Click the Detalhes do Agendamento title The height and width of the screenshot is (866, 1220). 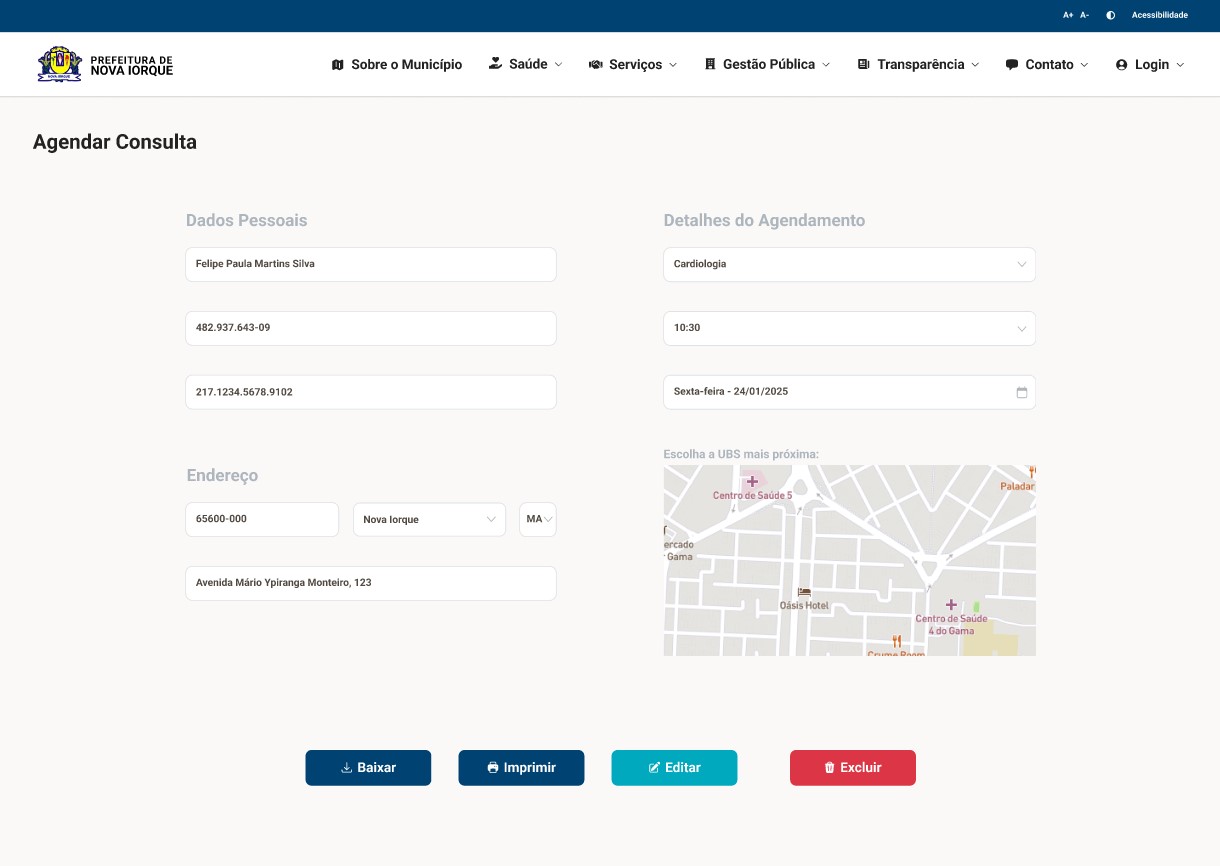point(764,220)
